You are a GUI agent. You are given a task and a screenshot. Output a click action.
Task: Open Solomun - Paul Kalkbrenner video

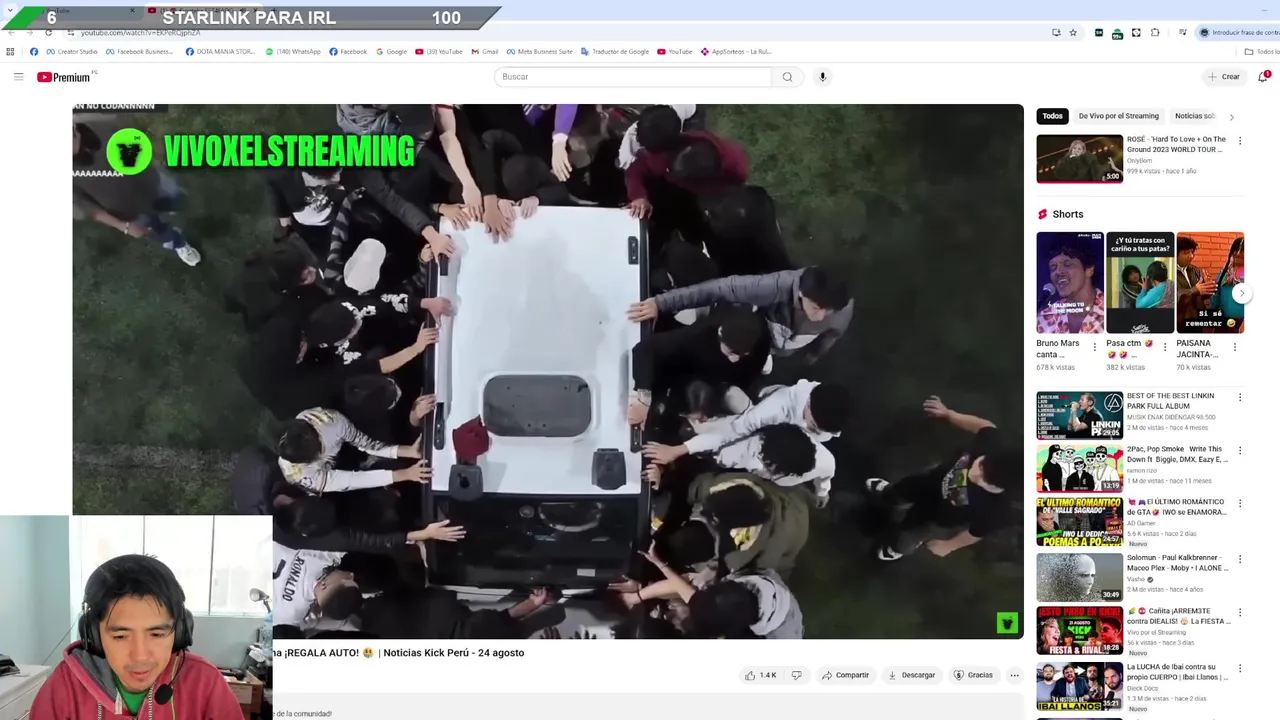[x=1079, y=576]
